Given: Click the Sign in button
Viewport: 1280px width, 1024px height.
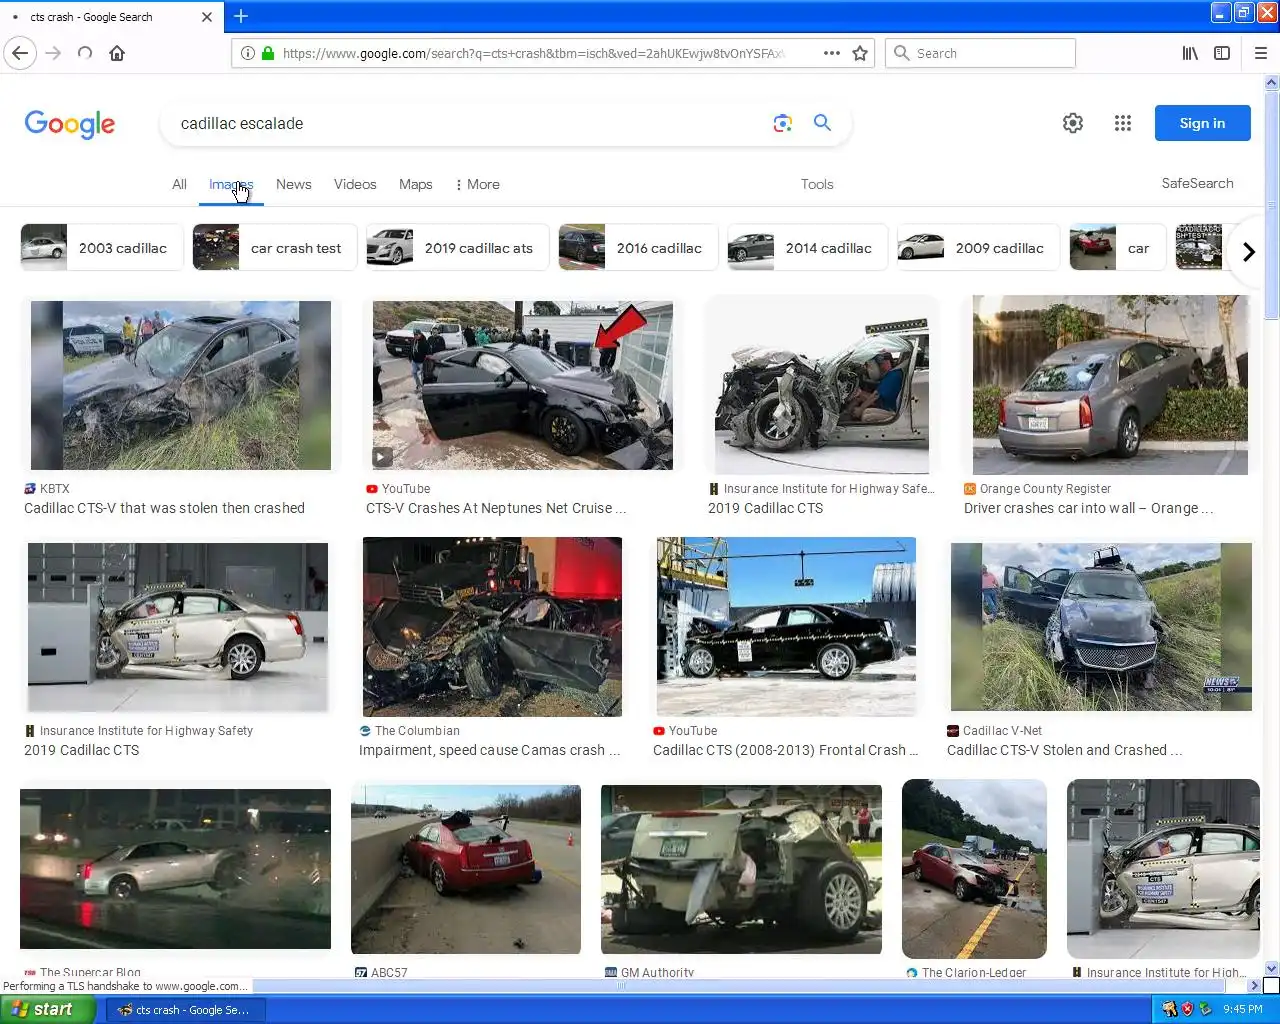Looking at the screenshot, I should [1202, 123].
